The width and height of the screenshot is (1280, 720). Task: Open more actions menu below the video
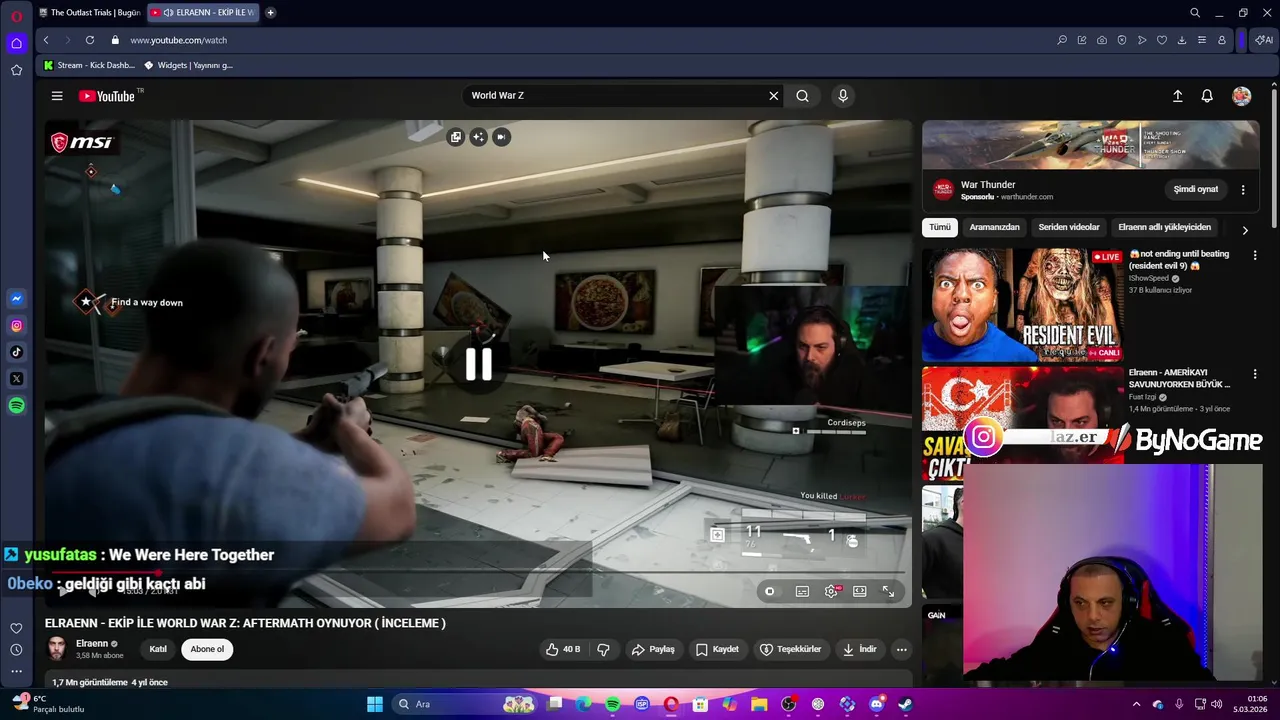(901, 649)
